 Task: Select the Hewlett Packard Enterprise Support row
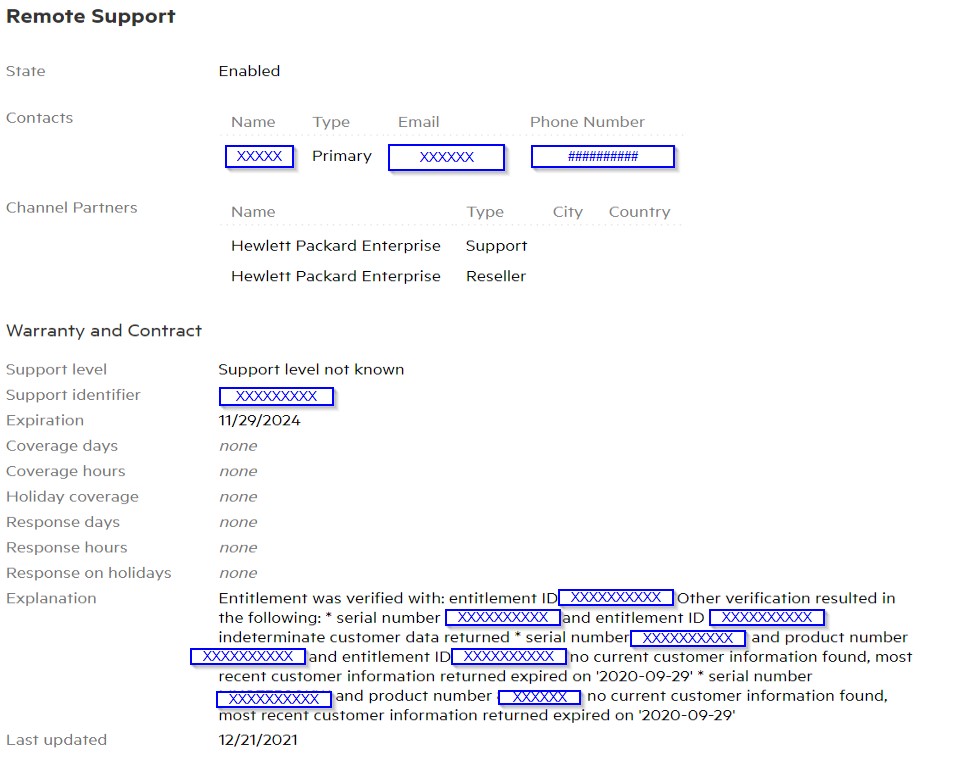point(335,245)
